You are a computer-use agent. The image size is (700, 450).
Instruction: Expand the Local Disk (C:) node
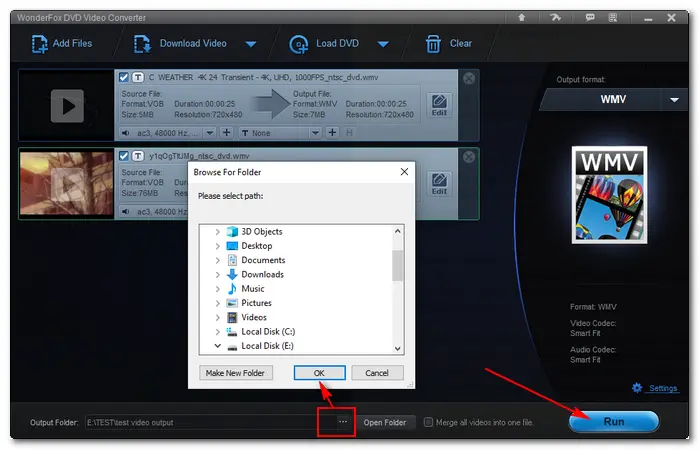coord(217,332)
